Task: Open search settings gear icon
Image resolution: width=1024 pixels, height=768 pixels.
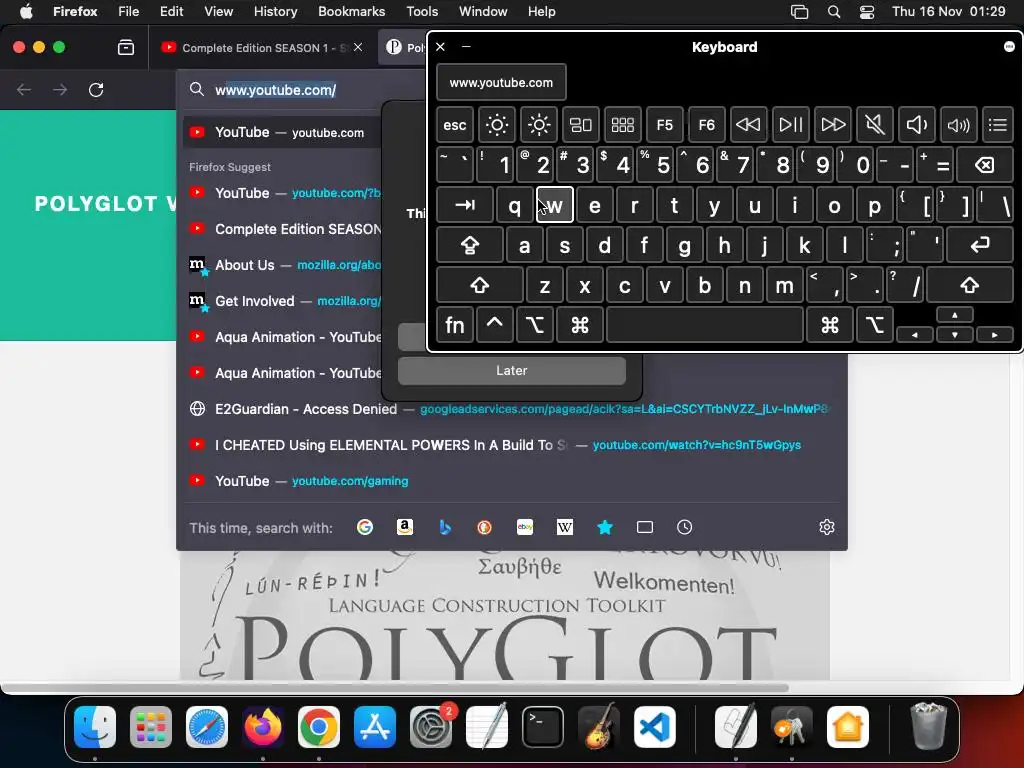Action: [x=827, y=527]
